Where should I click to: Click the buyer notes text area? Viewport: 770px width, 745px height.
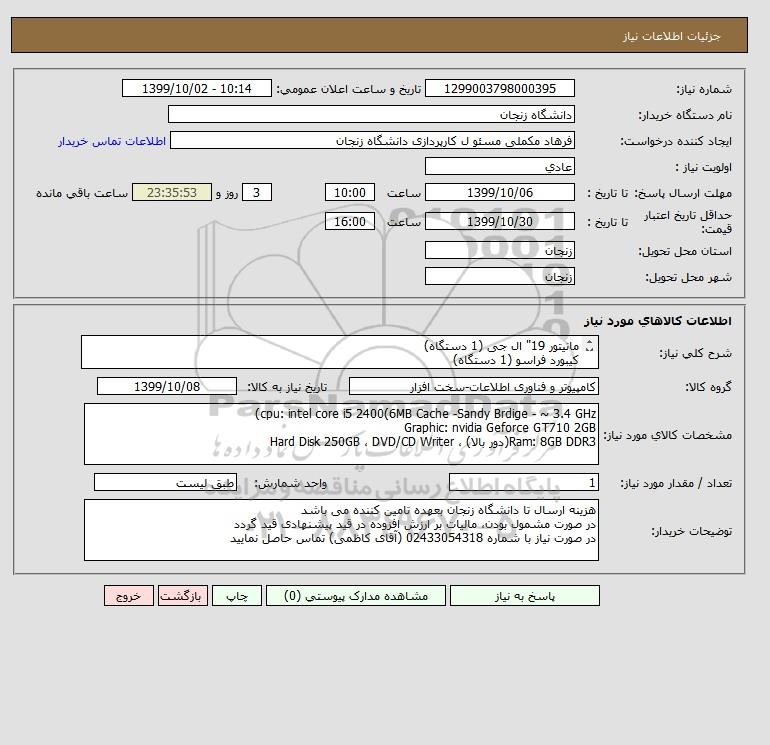click(x=341, y=530)
